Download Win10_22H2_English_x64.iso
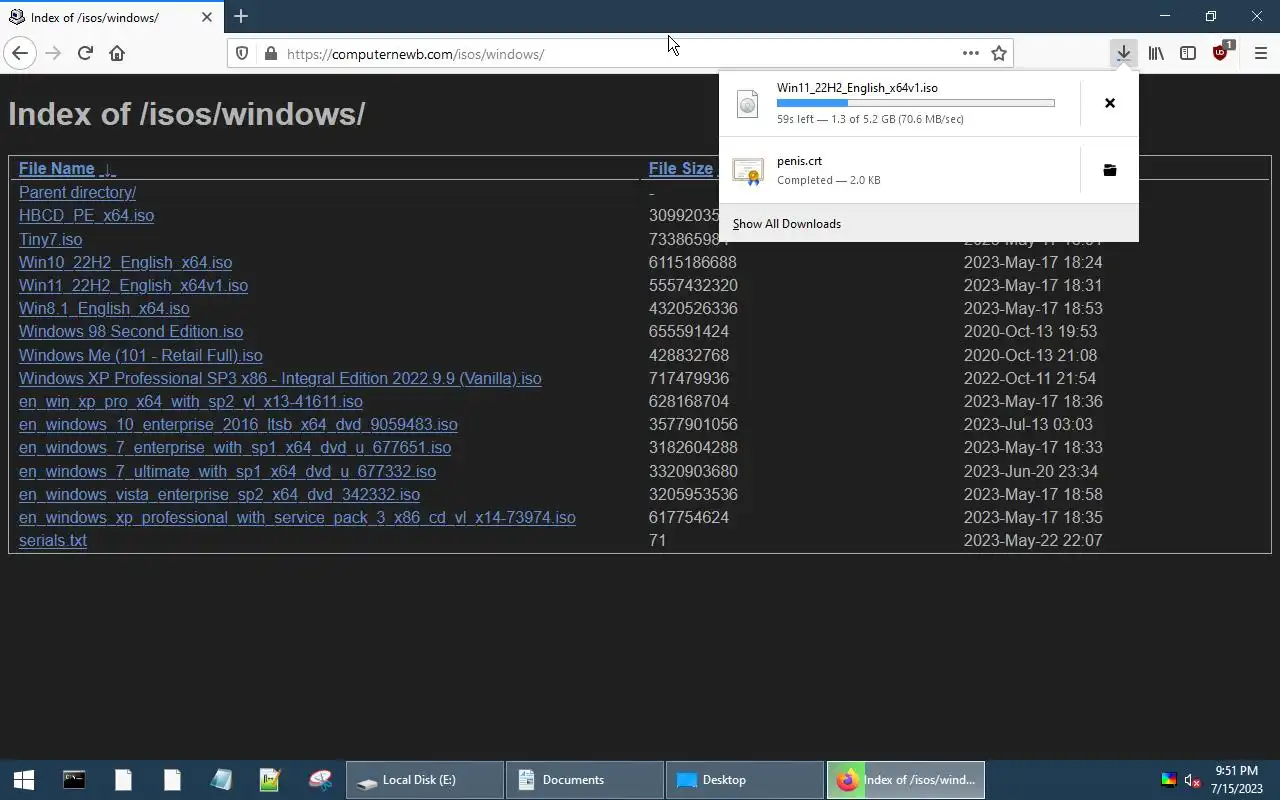1280x800 pixels. click(125, 262)
